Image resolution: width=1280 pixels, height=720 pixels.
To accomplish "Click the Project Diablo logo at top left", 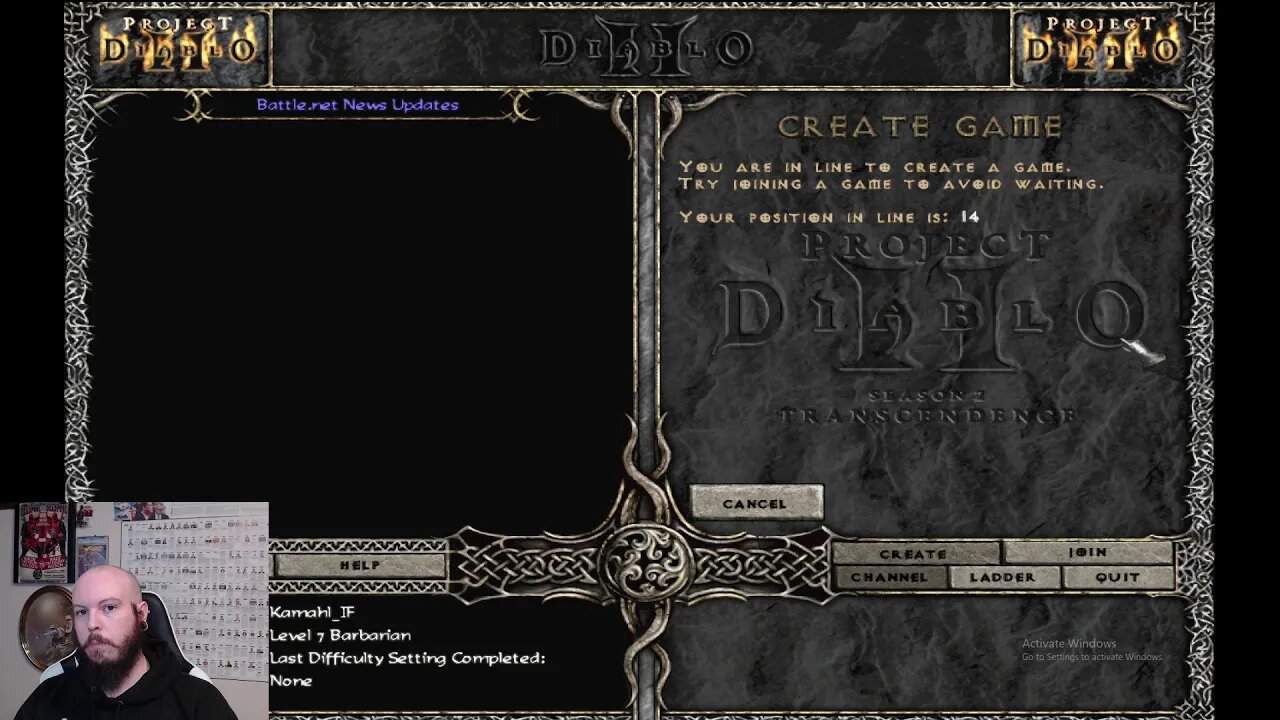I will coord(176,42).
